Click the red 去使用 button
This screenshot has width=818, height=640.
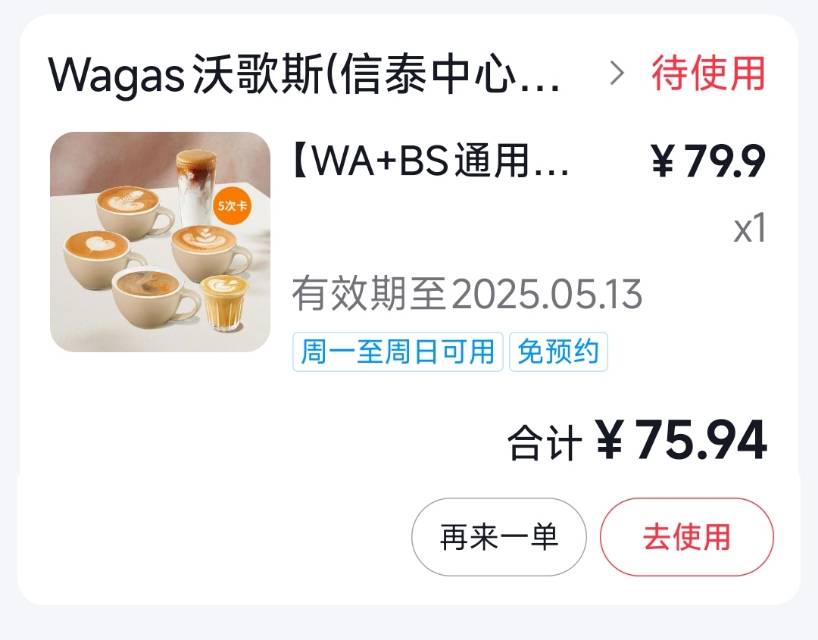(687, 537)
